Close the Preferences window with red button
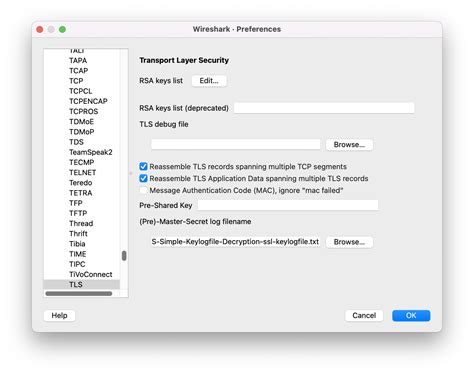The image size is (474, 374). tap(40, 29)
